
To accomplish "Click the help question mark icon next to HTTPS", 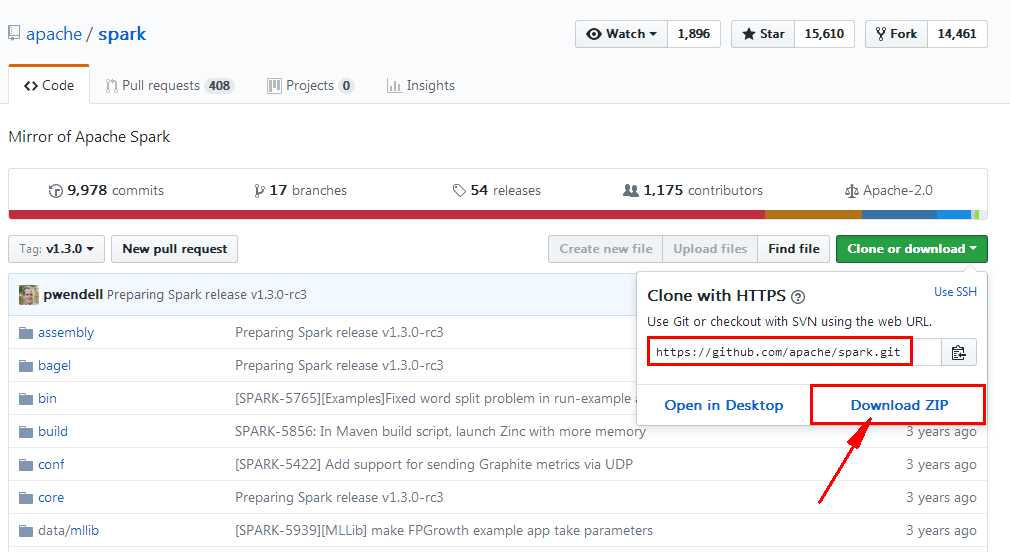I will click(x=797, y=297).
